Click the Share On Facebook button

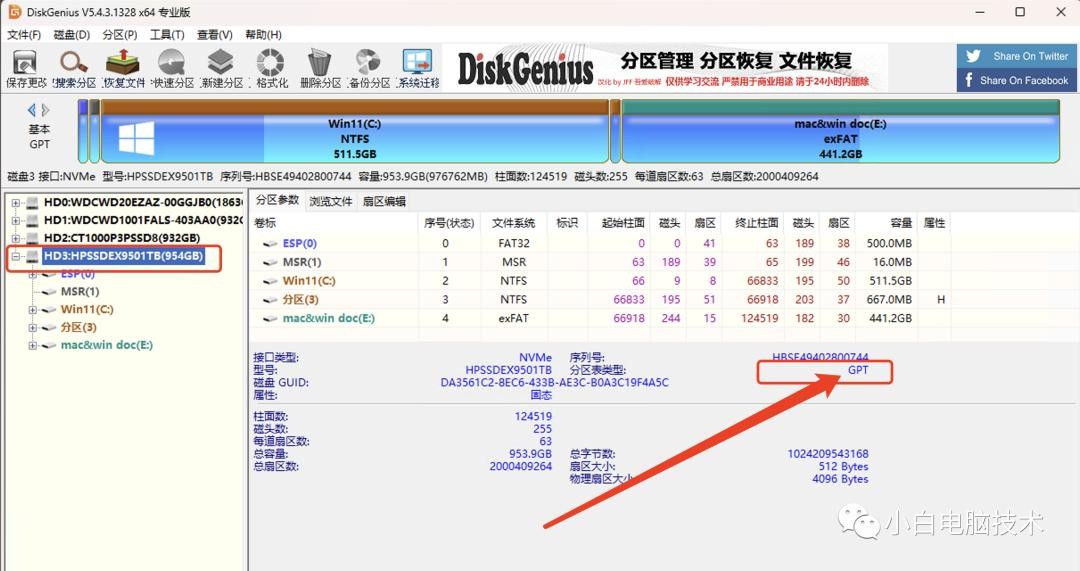coord(1017,80)
